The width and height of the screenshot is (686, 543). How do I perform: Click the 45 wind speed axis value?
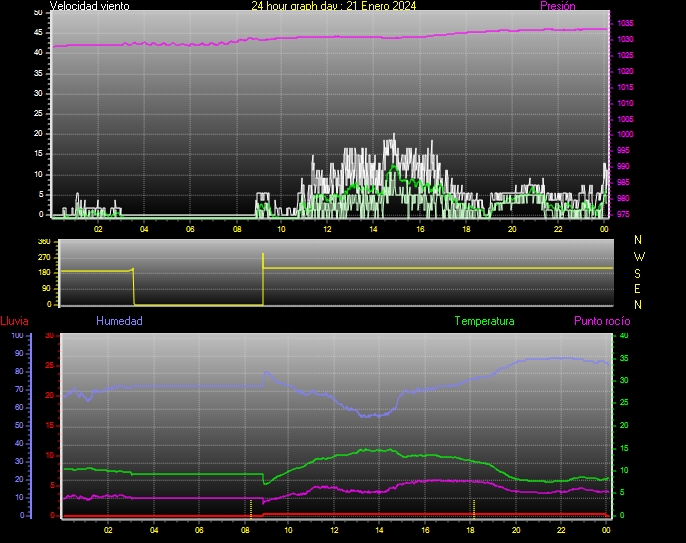[38, 32]
